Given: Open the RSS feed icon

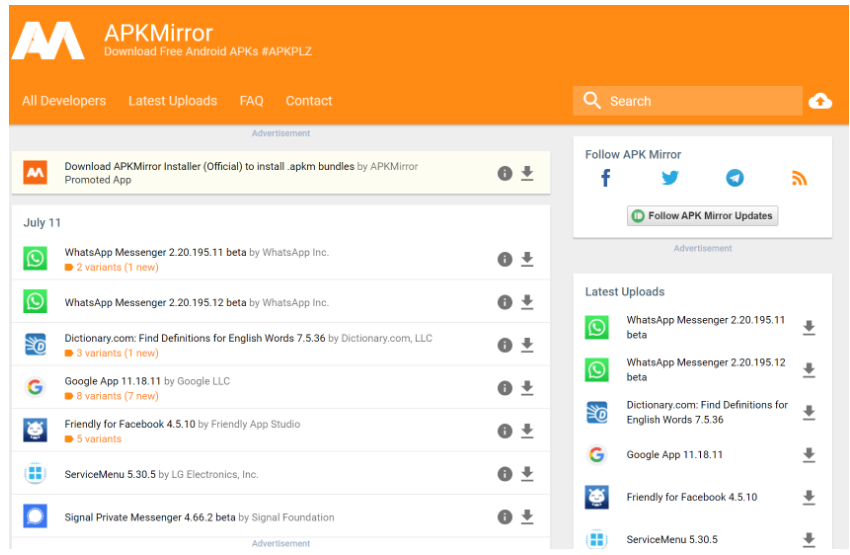Looking at the screenshot, I should point(799,178).
